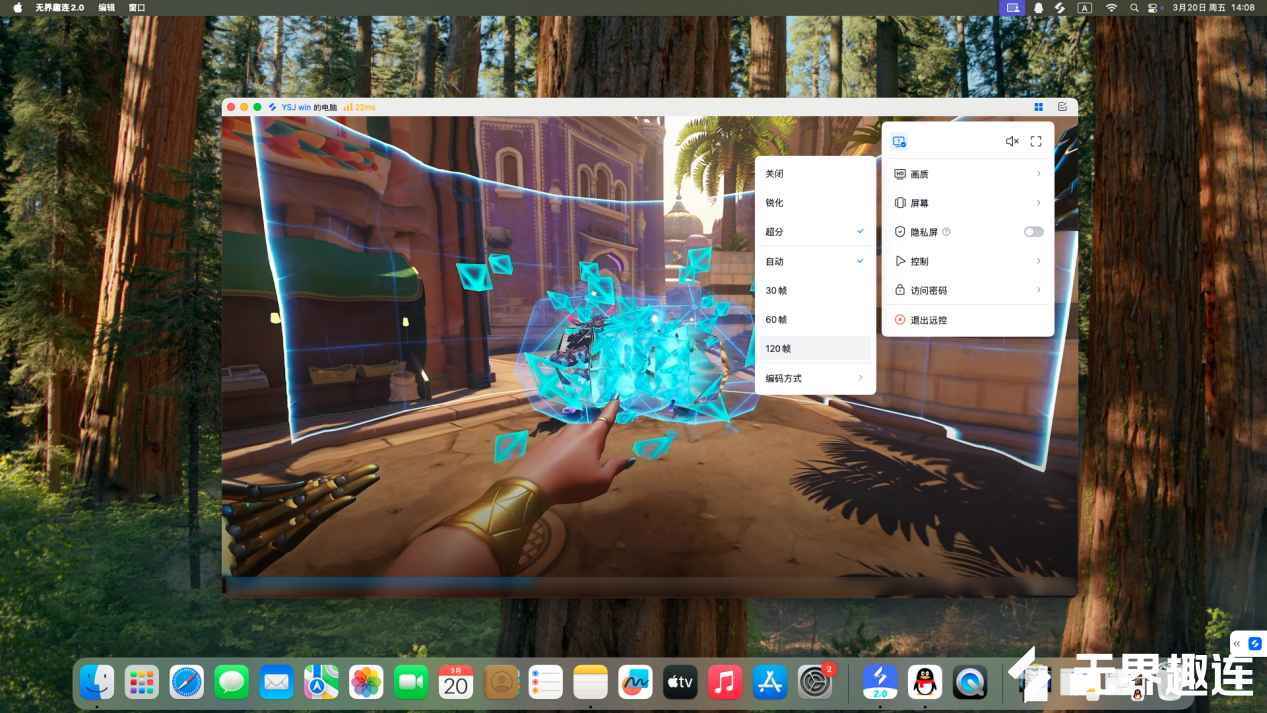
Task: Click 退出远控 to exit remote control
Action: pyautogui.click(x=928, y=320)
